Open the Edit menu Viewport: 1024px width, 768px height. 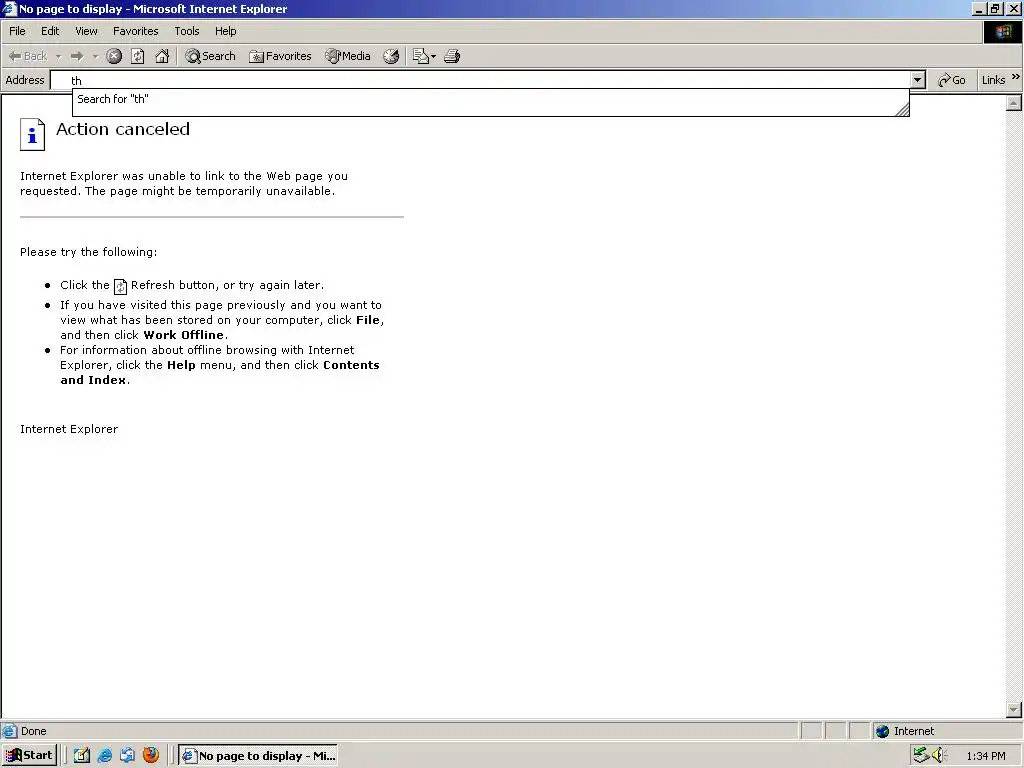50,31
